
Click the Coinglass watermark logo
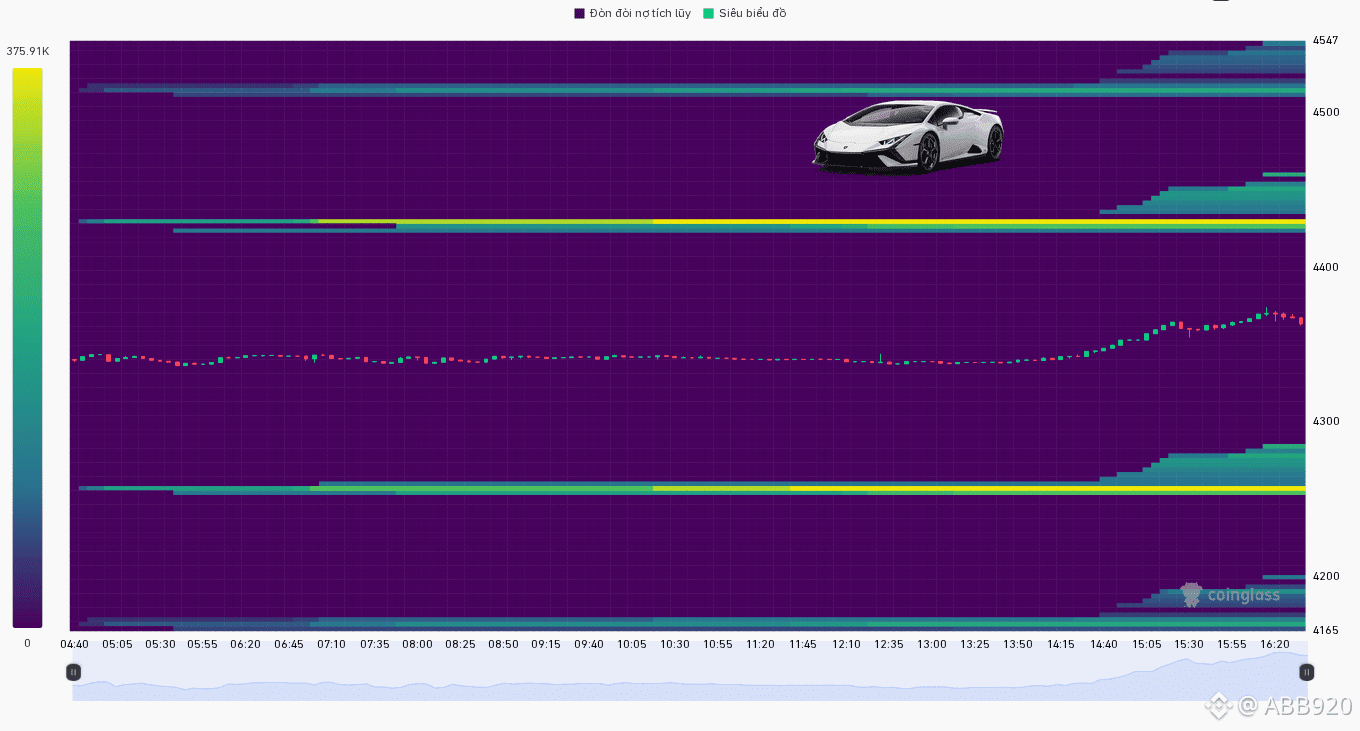tap(1230, 595)
